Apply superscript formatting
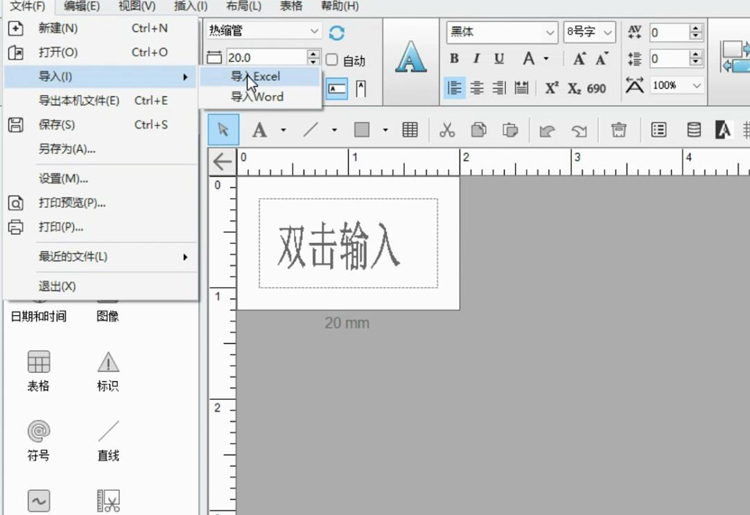 (x=551, y=88)
